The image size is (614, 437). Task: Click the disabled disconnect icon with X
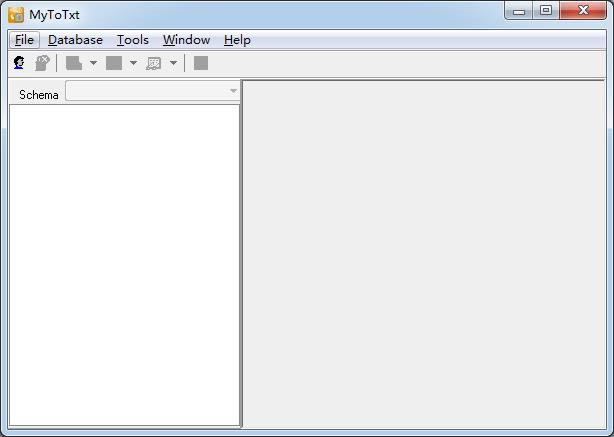point(42,63)
